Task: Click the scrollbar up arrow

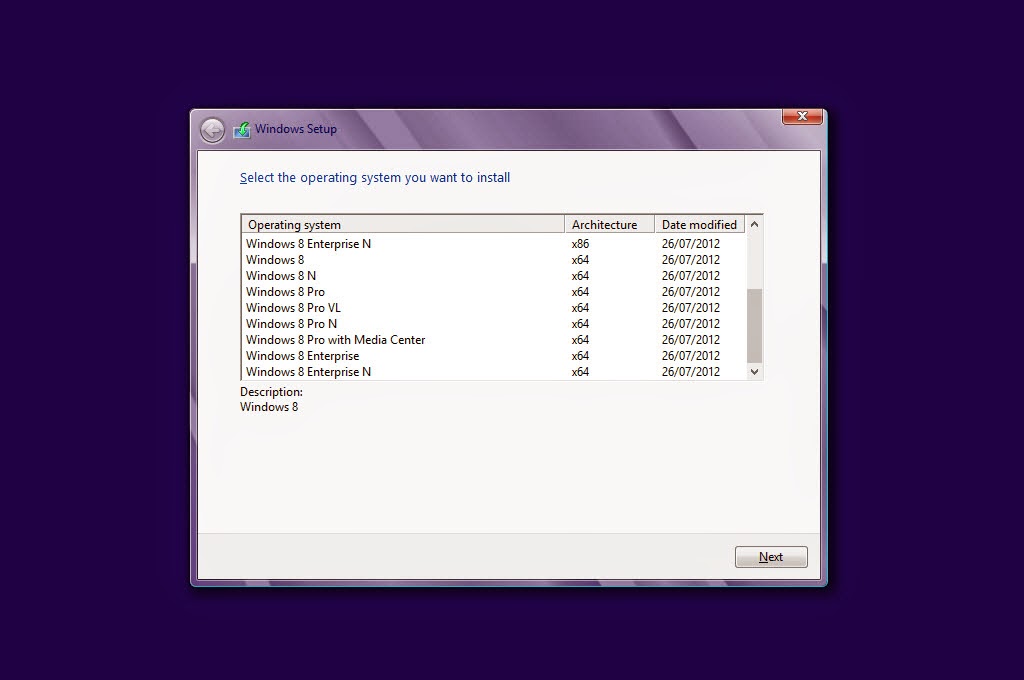Action: click(x=755, y=224)
